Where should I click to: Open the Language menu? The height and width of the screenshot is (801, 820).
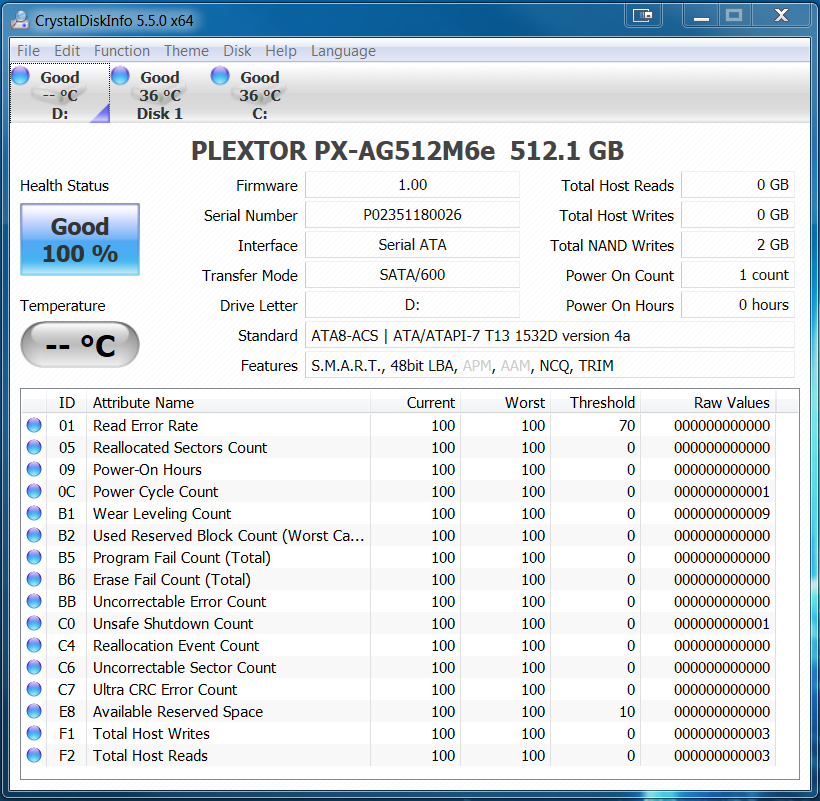343,51
